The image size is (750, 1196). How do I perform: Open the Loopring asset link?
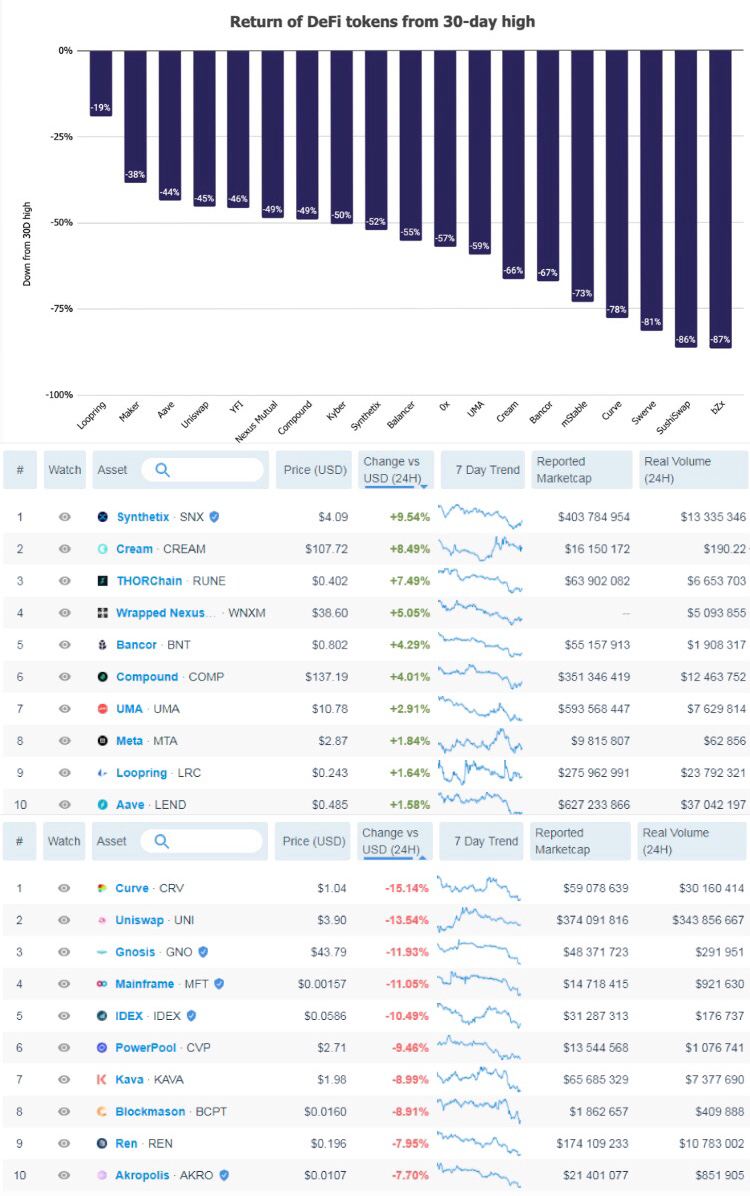point(141,773)
